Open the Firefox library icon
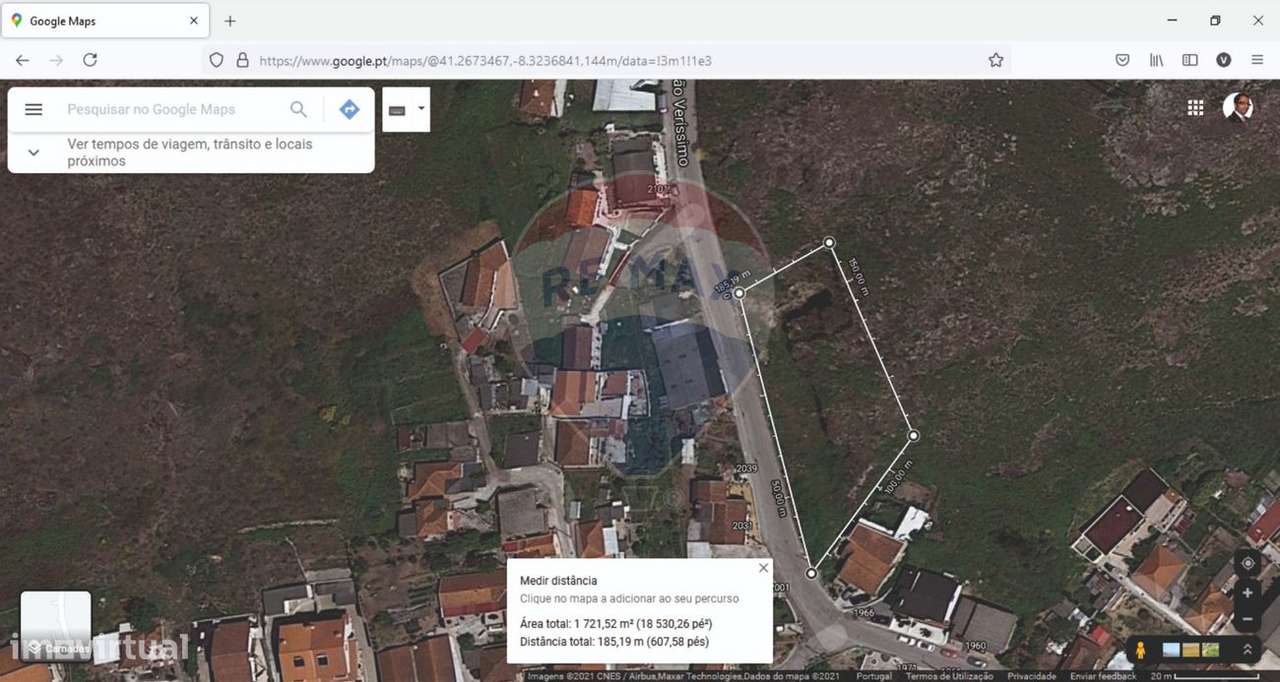The height and width of the screenshot is (682, 1280). 1156,60
